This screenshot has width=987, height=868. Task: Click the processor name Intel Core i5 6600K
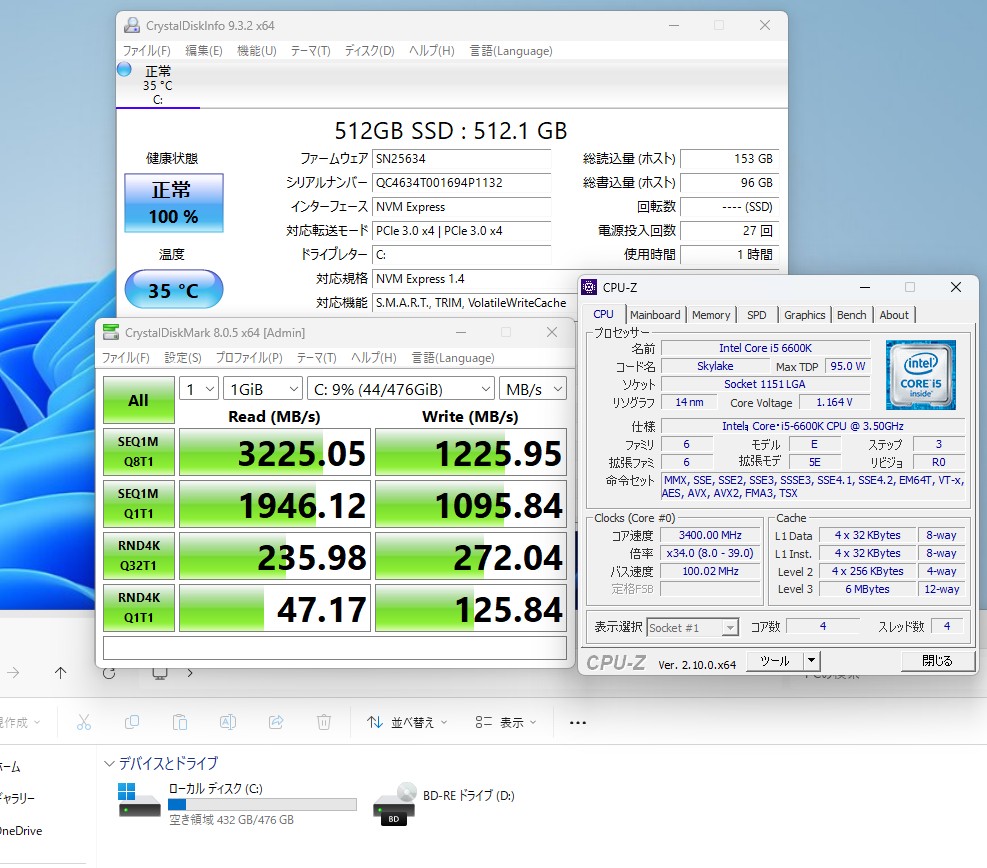[765, 348]
